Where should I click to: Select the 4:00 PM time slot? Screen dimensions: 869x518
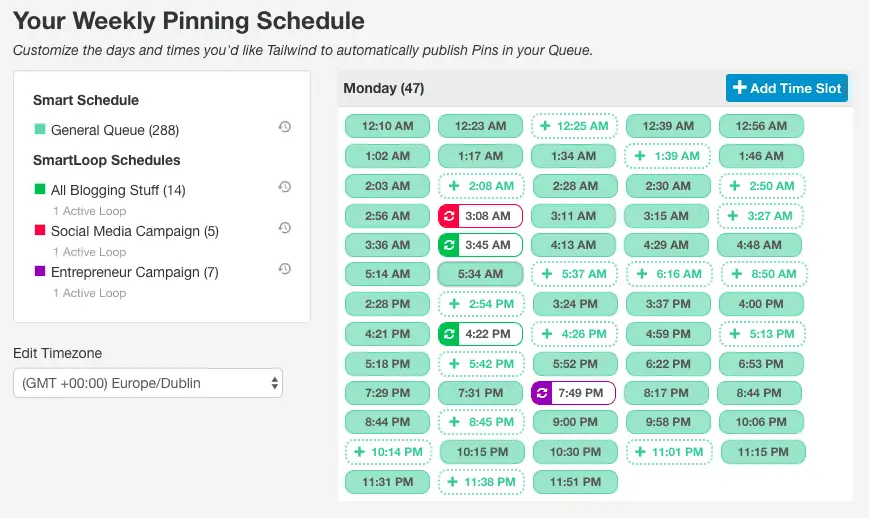click(x=761, y=304)
